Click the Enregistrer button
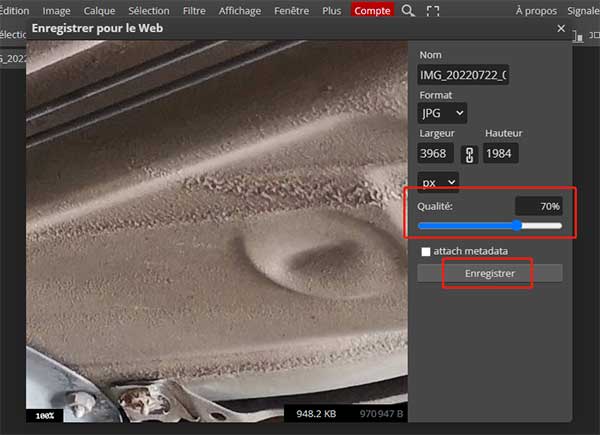Viewport: 600px width, 435px height. (x=490, y=273)
